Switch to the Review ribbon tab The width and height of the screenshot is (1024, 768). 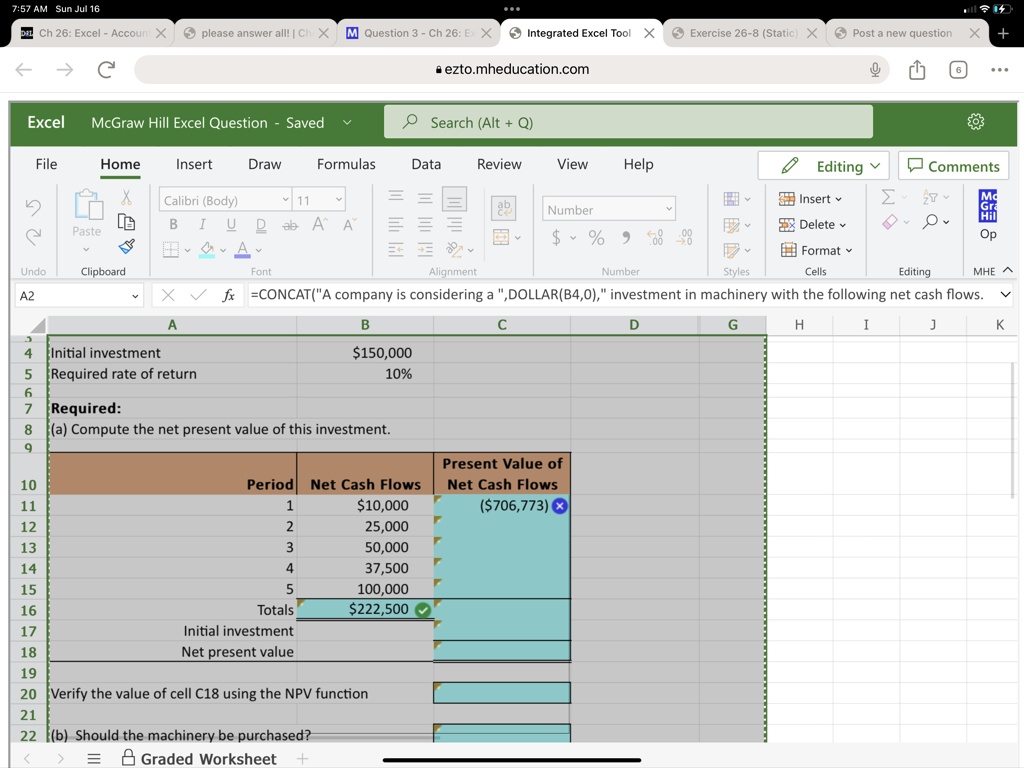[499, 165]
